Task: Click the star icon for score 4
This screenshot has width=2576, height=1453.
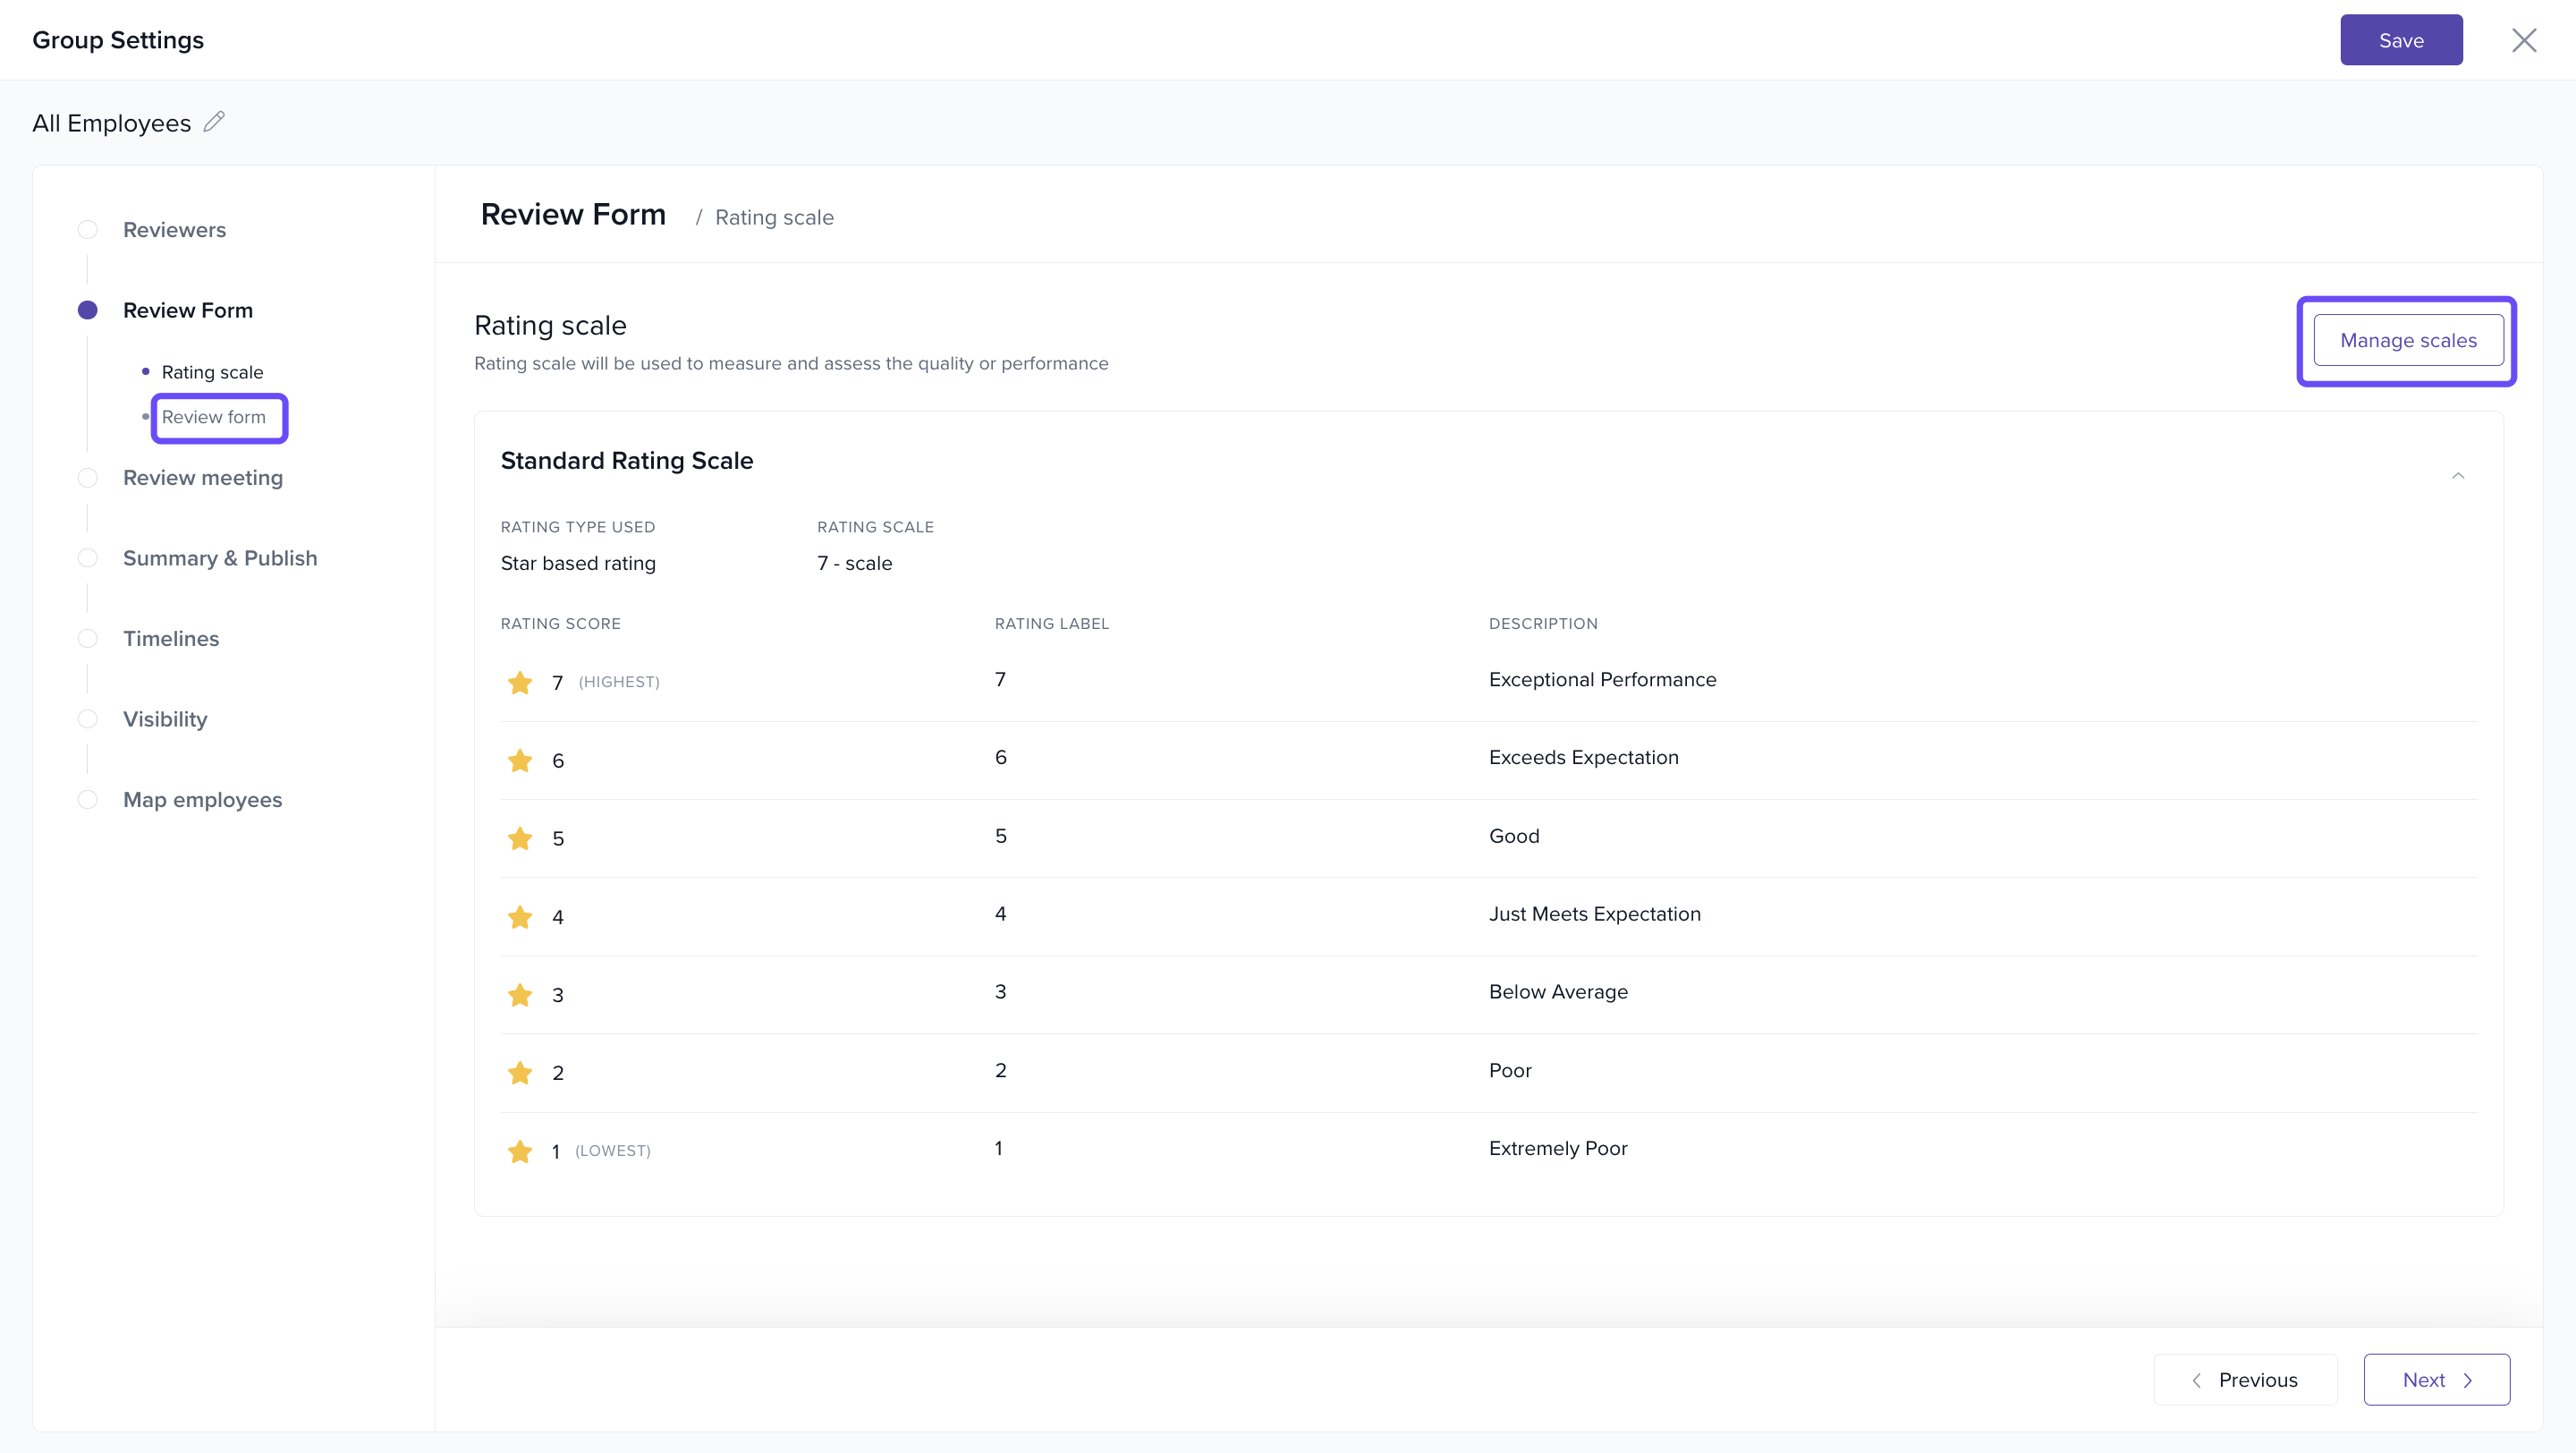Action: 520,917
